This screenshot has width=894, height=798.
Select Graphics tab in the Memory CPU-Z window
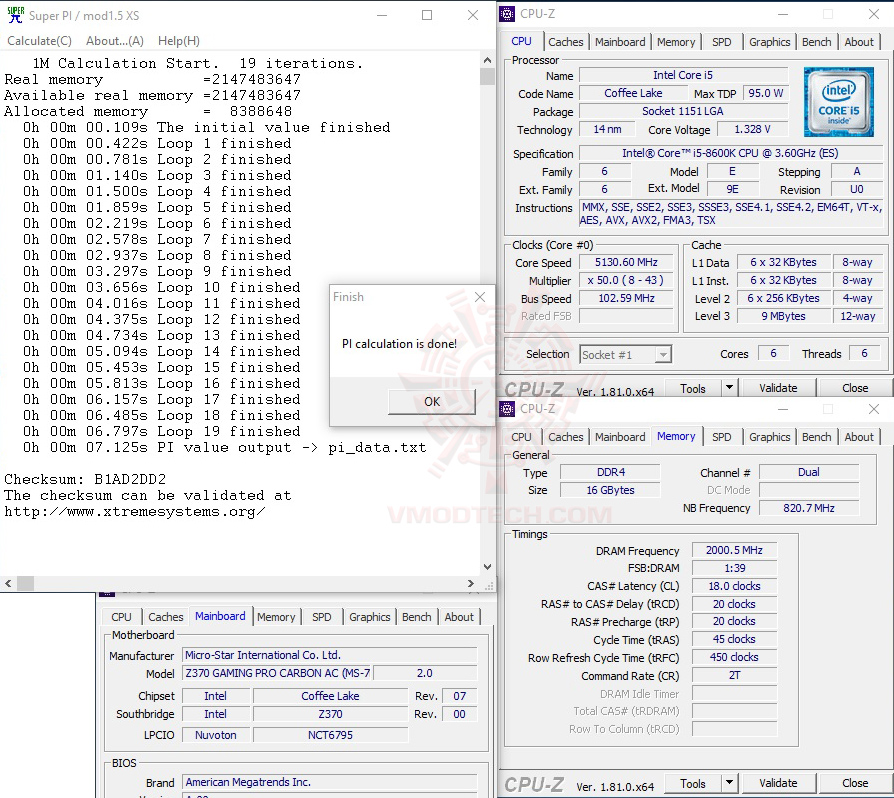click(x=769, y=437)
